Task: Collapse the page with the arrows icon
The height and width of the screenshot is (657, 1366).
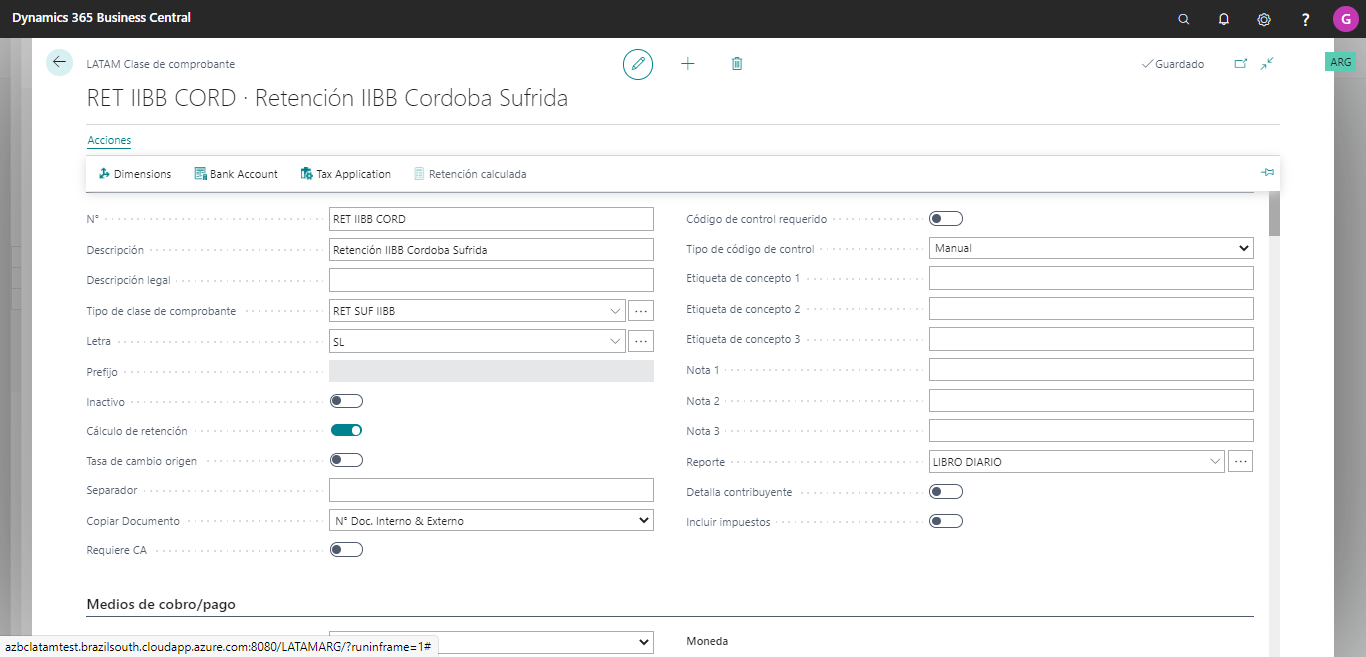Action: pos(1267,63)
